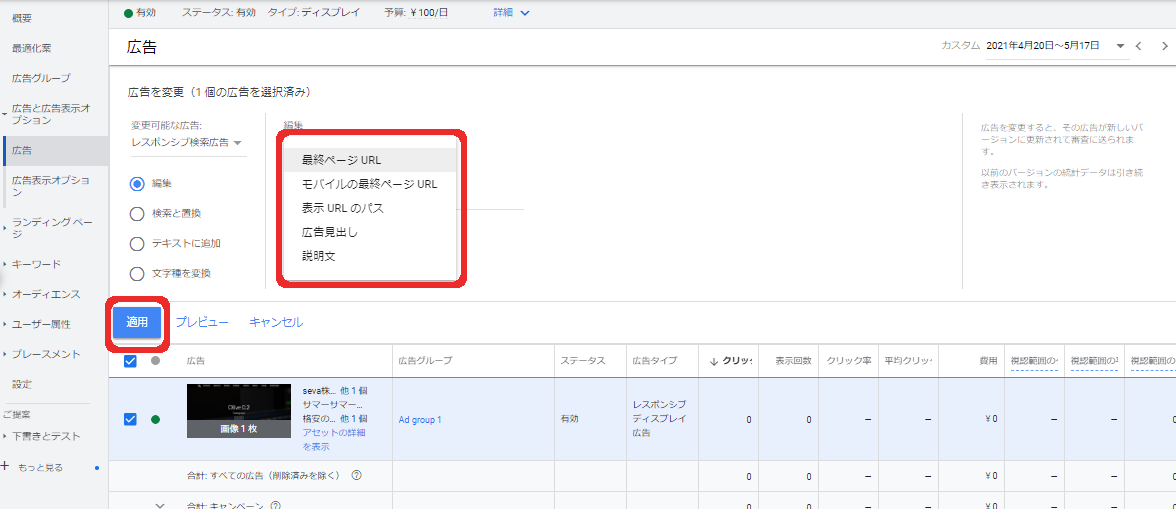Choose 最終ページ URL from the list
The width and height of the screenshot is (1176, 509).
click(341, 160)
